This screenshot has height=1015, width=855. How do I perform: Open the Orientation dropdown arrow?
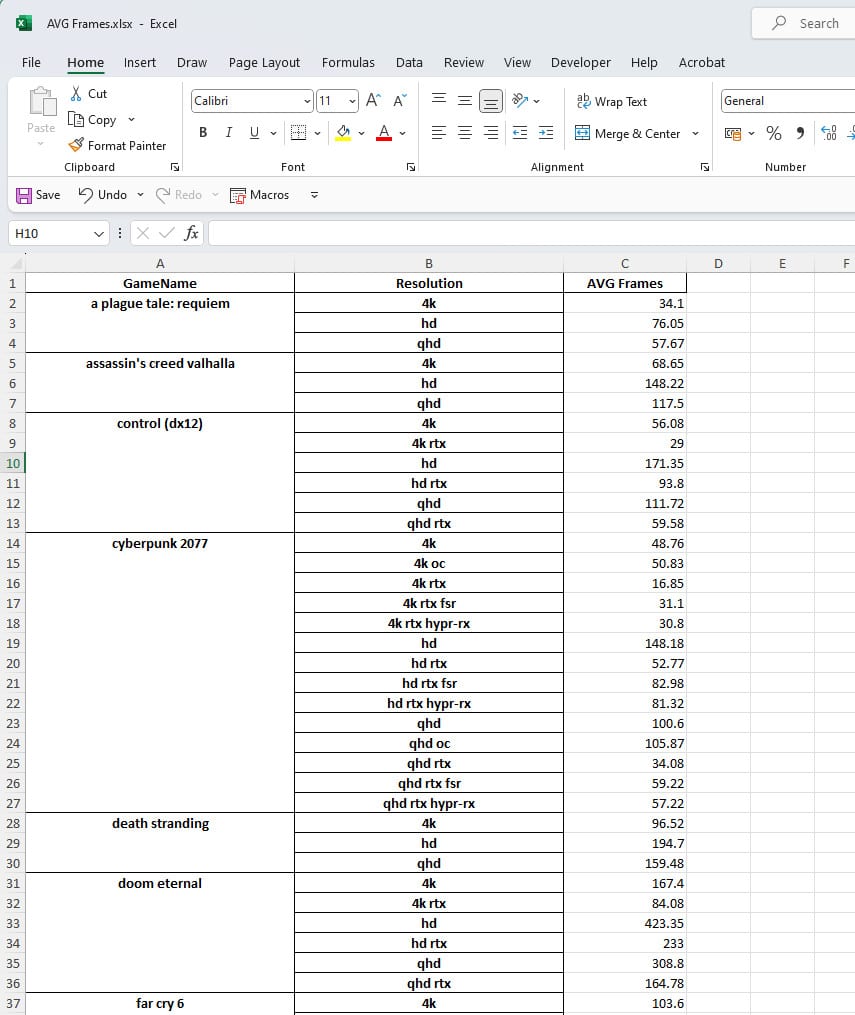click(537, 101)
